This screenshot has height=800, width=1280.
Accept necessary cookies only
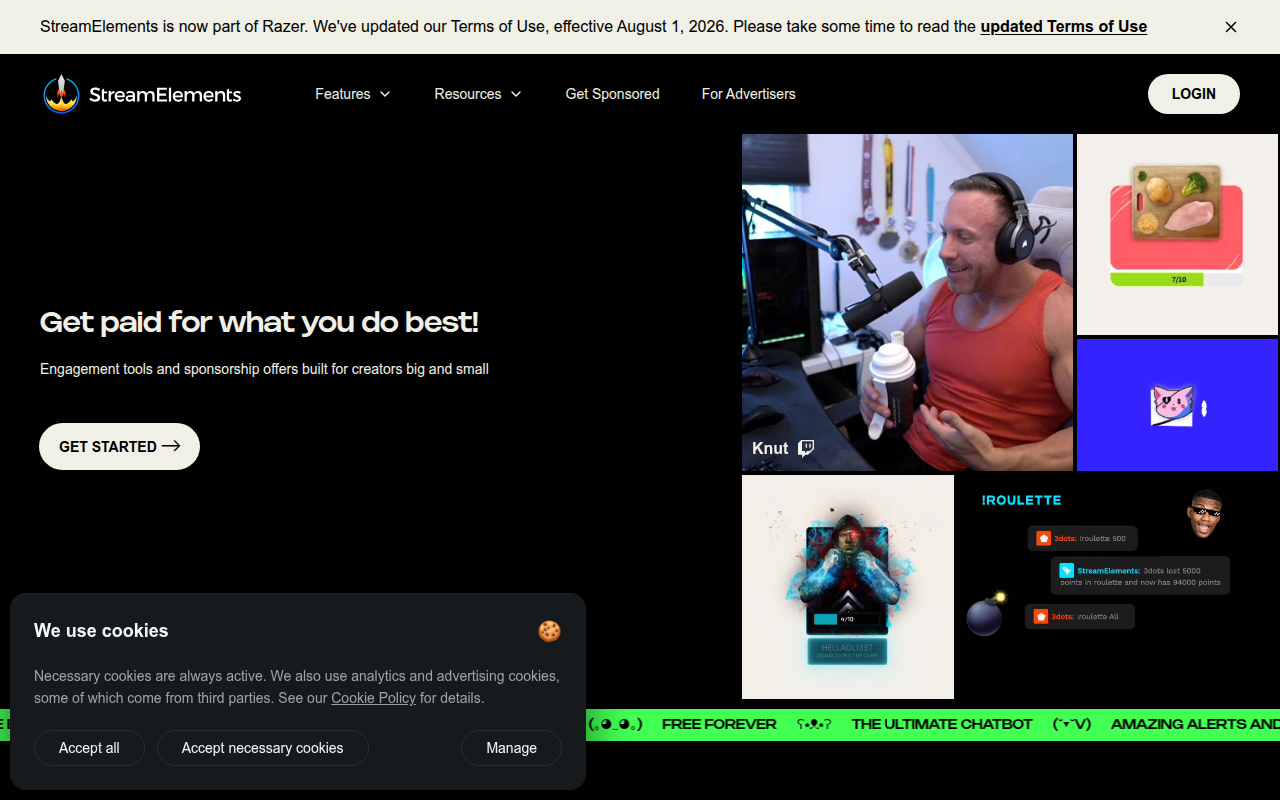pyautogui.click(x=262, y=748)
